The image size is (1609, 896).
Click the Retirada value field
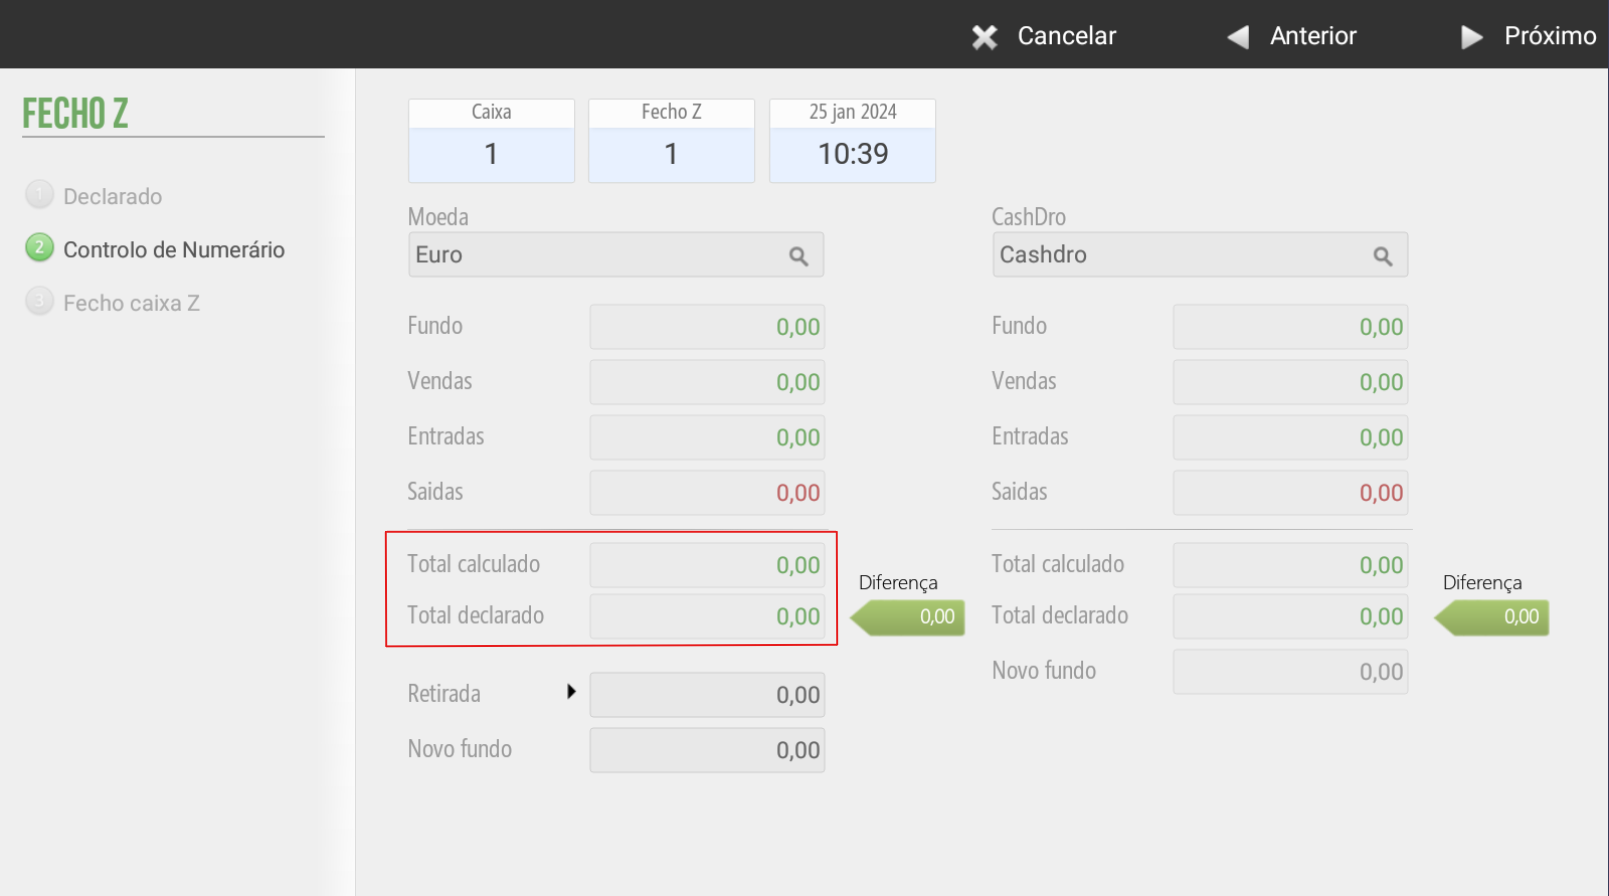pos(707,695)
